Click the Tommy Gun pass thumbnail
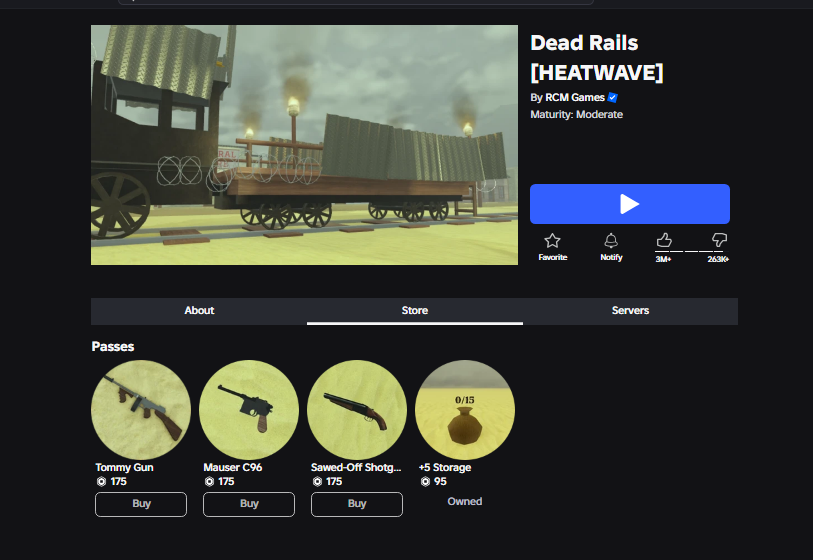The image size is (813, 560). (141, 410)
